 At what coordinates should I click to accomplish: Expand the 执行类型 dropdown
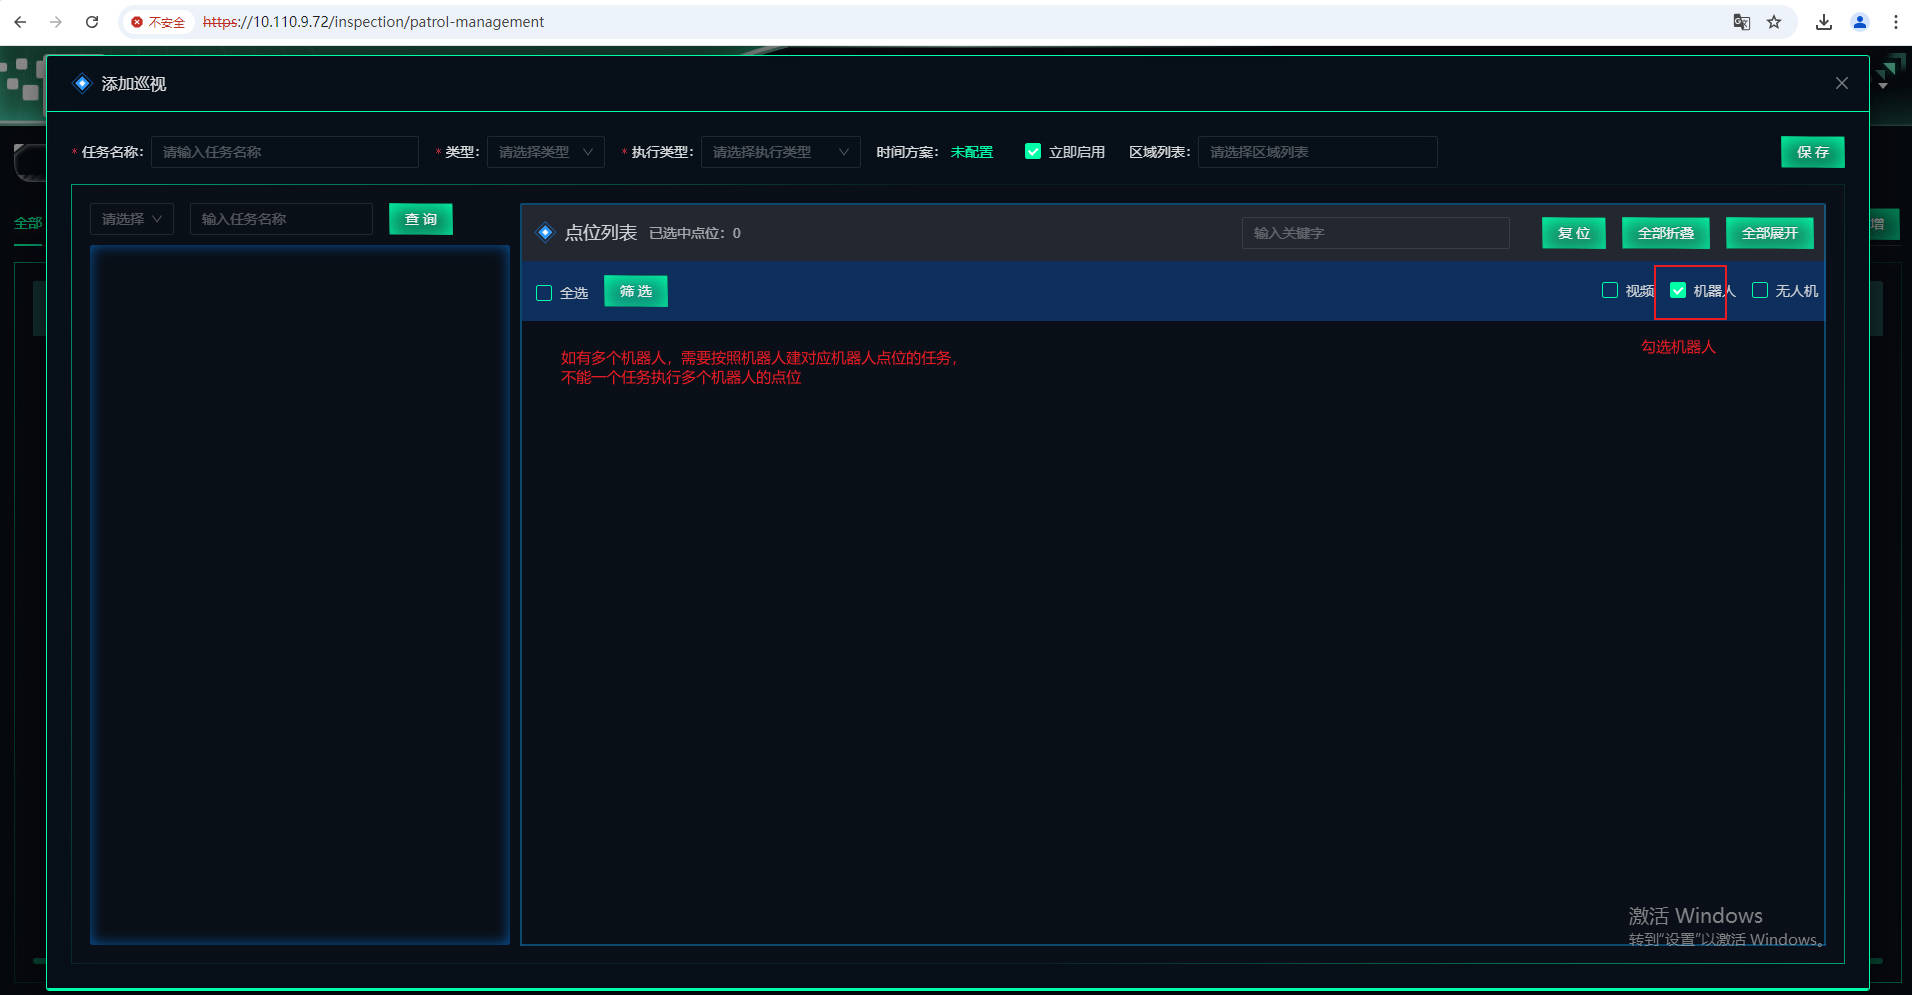pos(780,152)
